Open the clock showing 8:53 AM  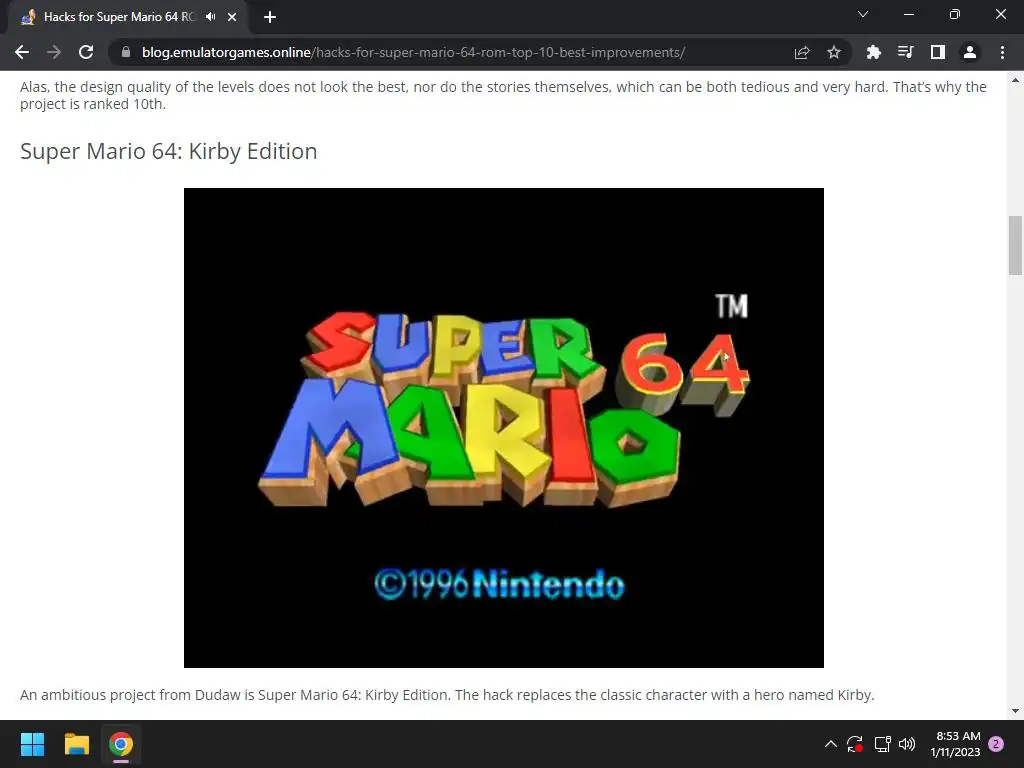955,744
